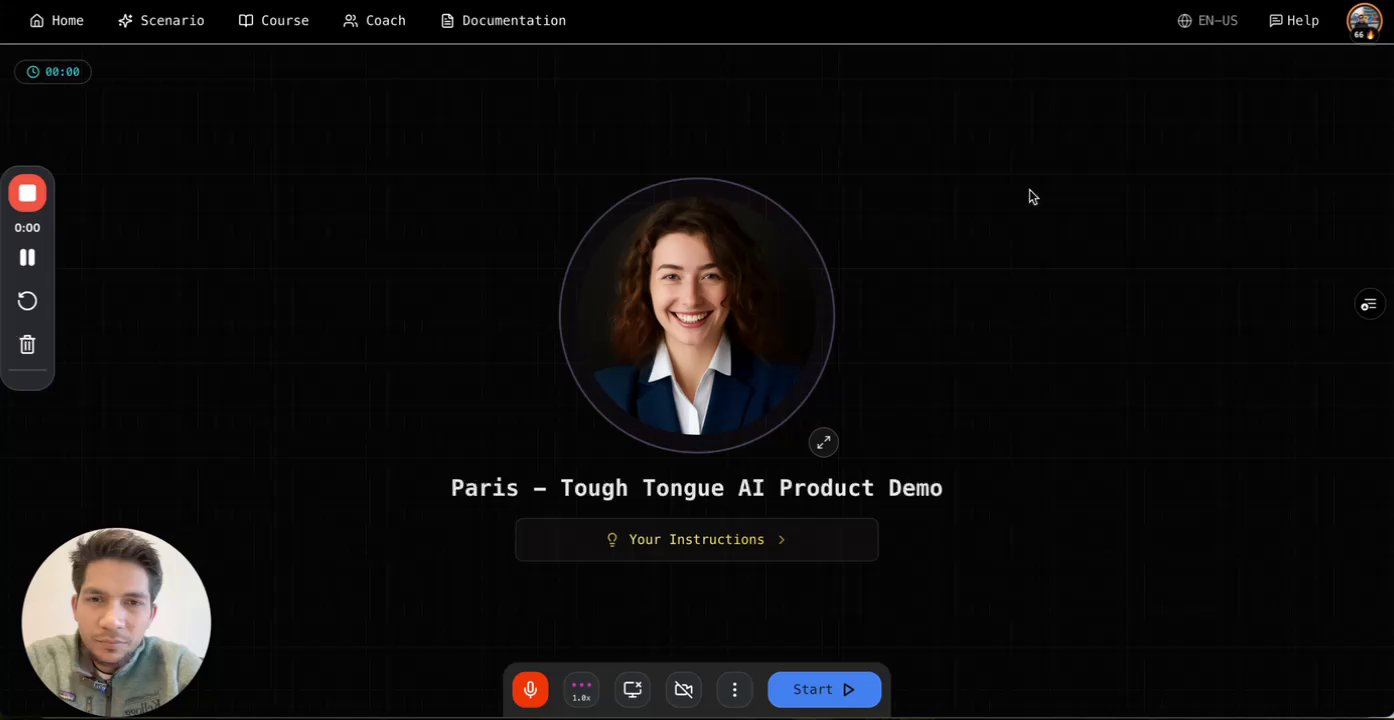Toggle the camera off icon
The image size is (1394, 720).
(684, 689)
